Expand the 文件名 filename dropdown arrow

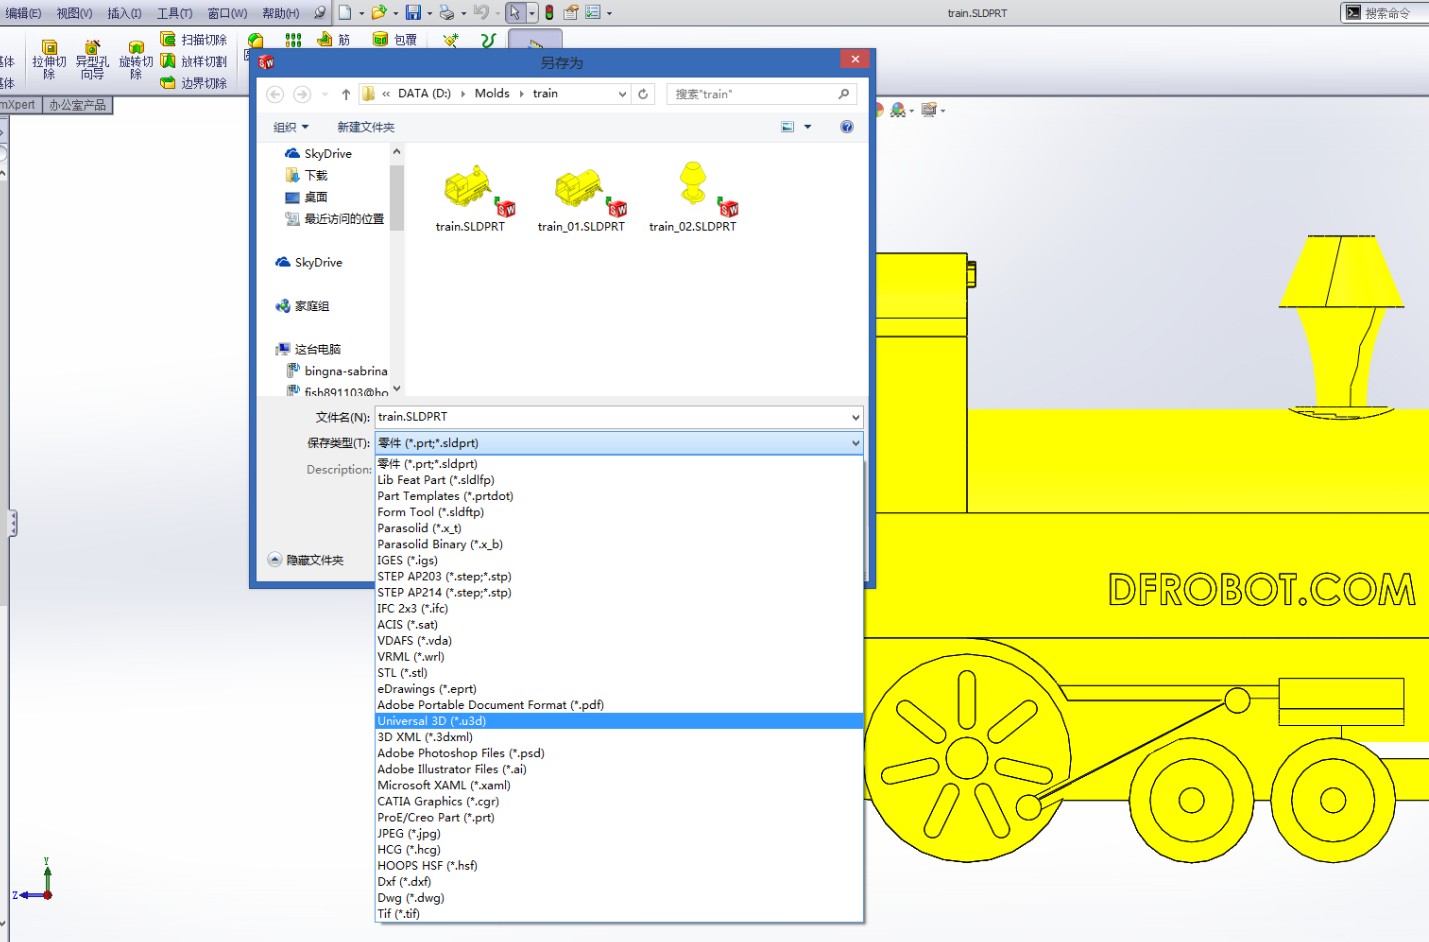point(855,417)
